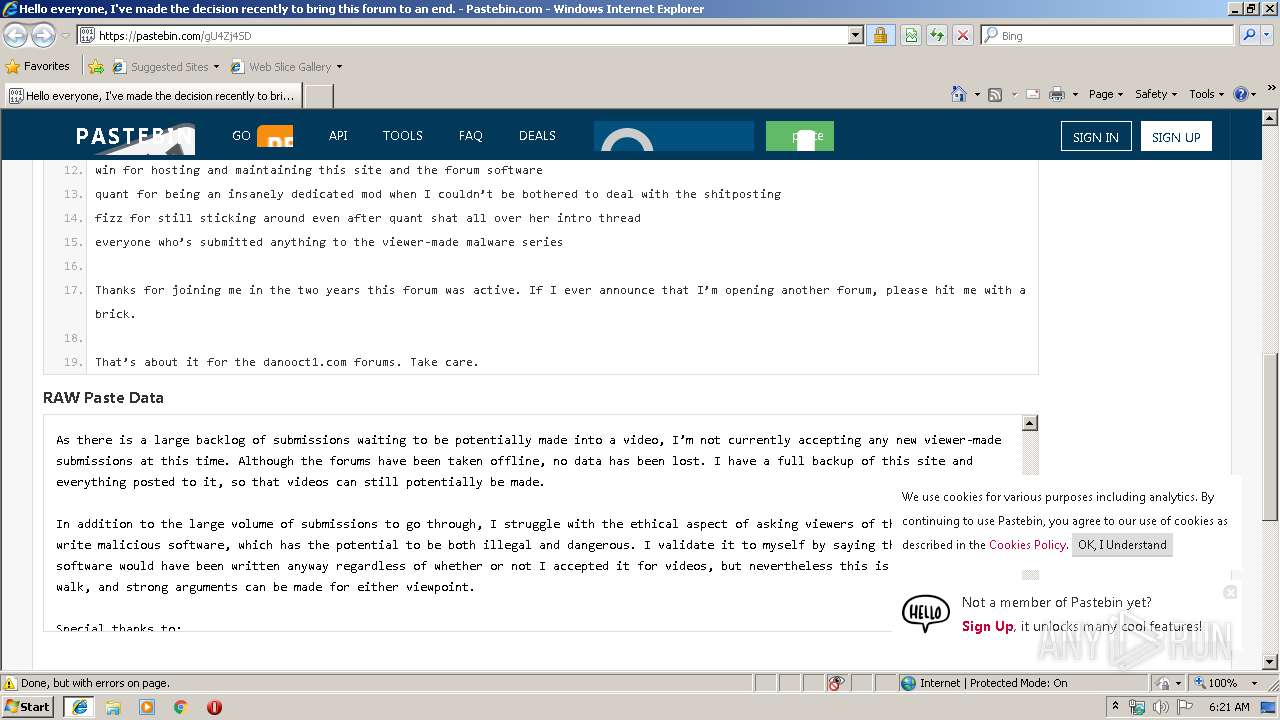Click the volume speaker tray icon
Screen dimensions: 1280x720
click(1161, 707)
